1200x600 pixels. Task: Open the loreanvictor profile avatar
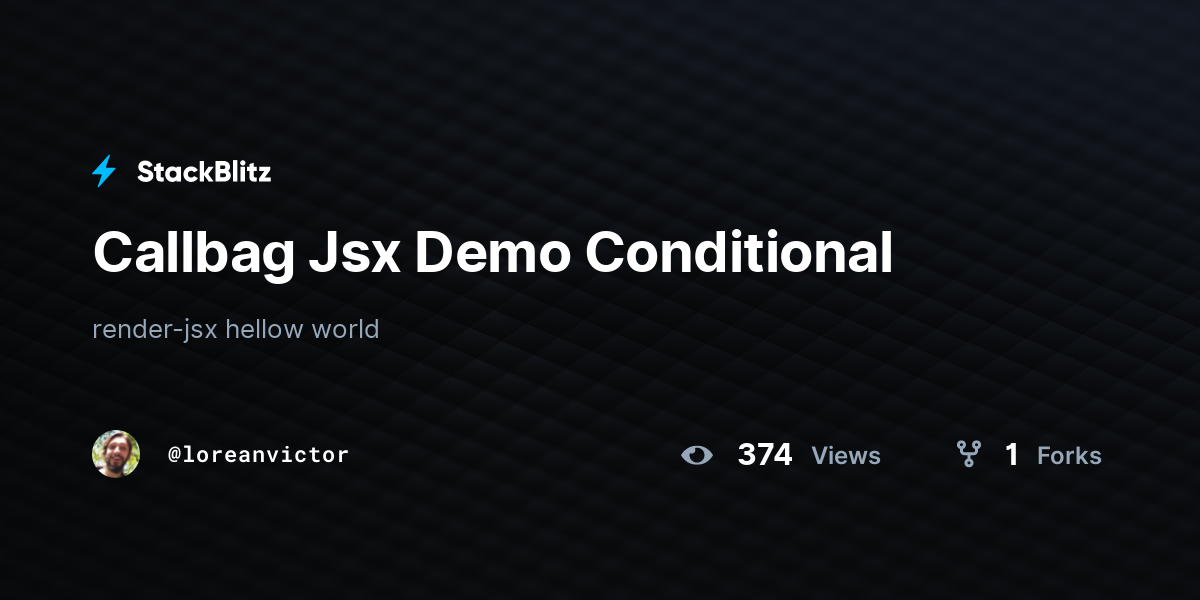pyautogui.click(x=116, y=454)
